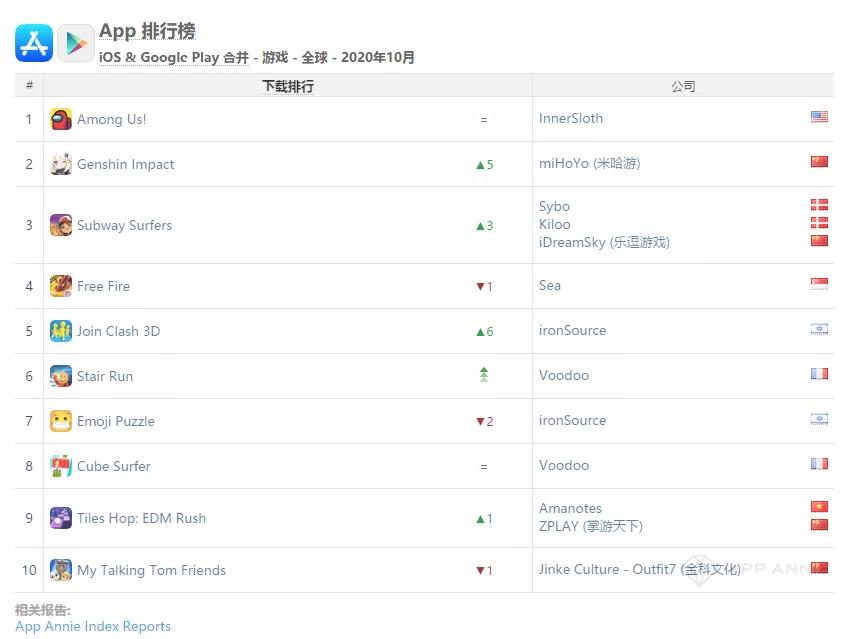Viewport: 842px width, 639px height.
Task: Click the Denmark flag beside Sybo
Action: [819, 205]
